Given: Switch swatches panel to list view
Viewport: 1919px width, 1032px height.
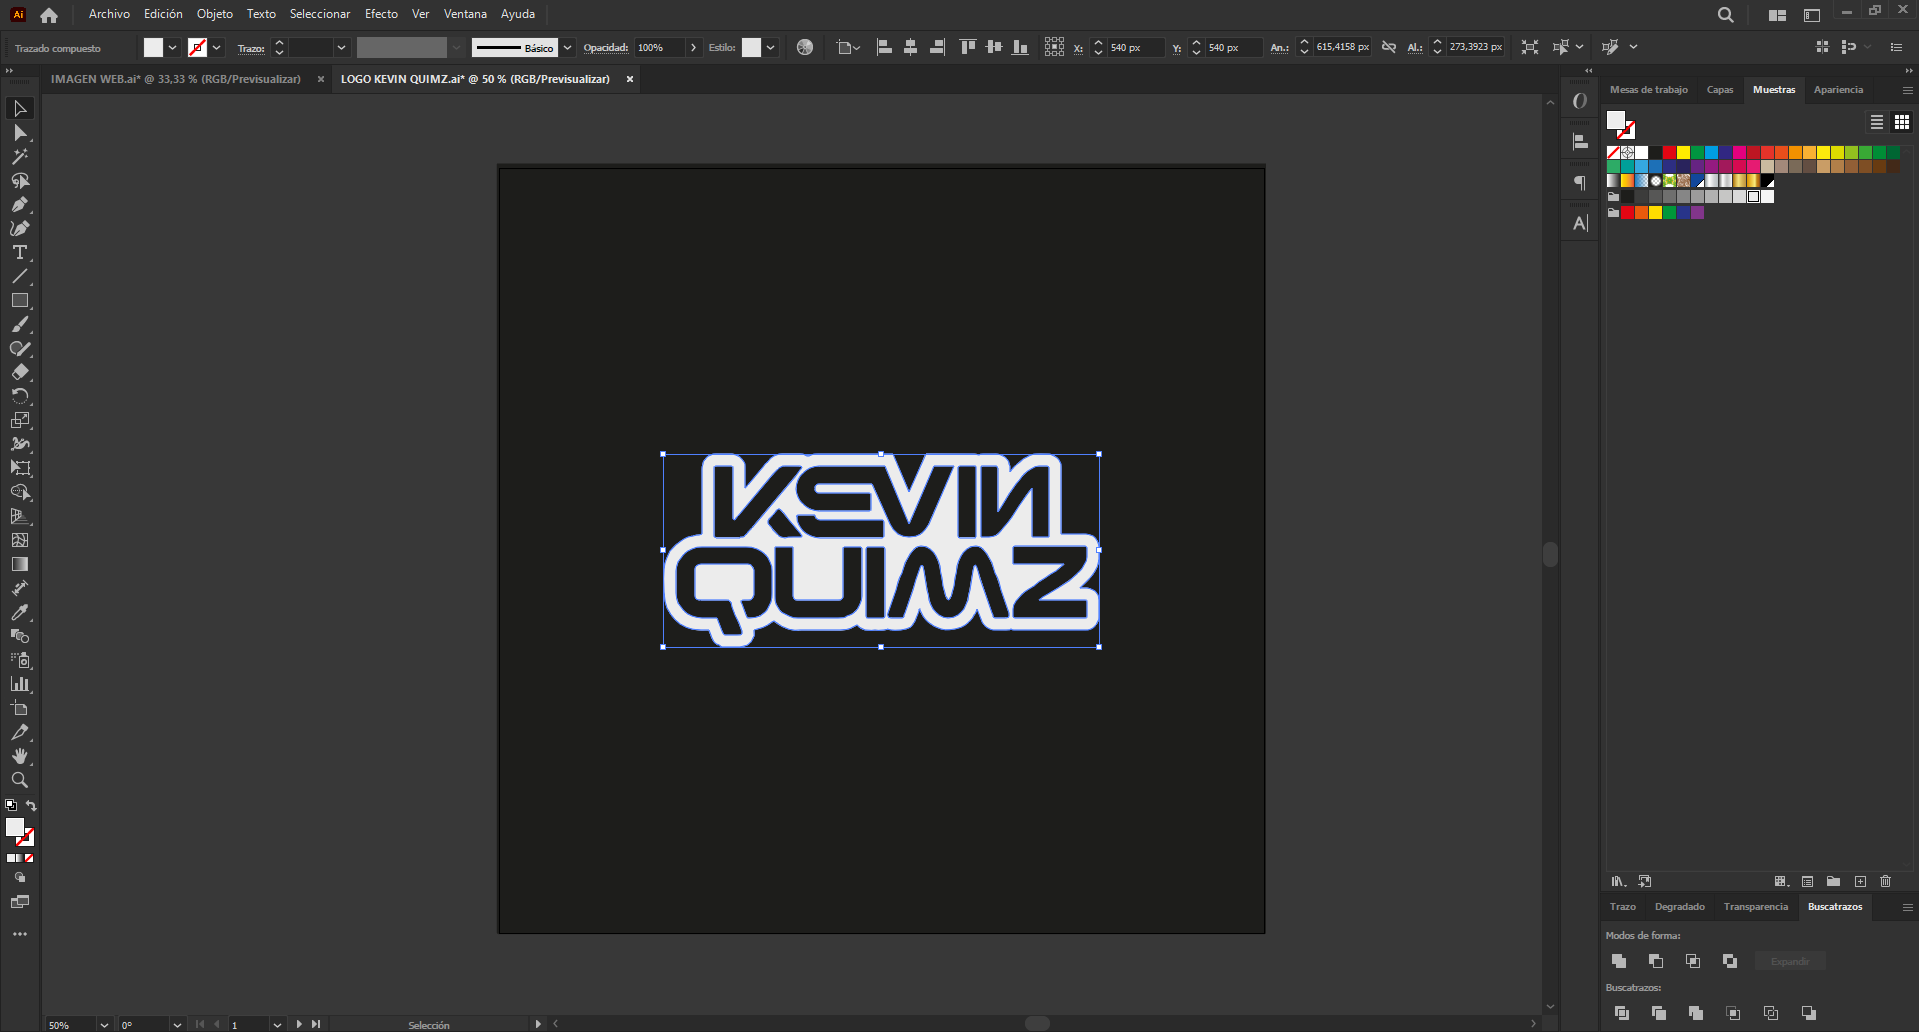Looking at the screenshot, I should (1877, 122).
